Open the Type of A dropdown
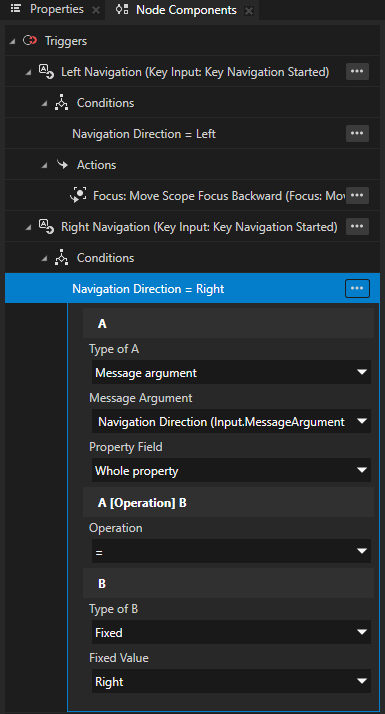The width and height of the screenshot is (385, 714). point(231,372)
